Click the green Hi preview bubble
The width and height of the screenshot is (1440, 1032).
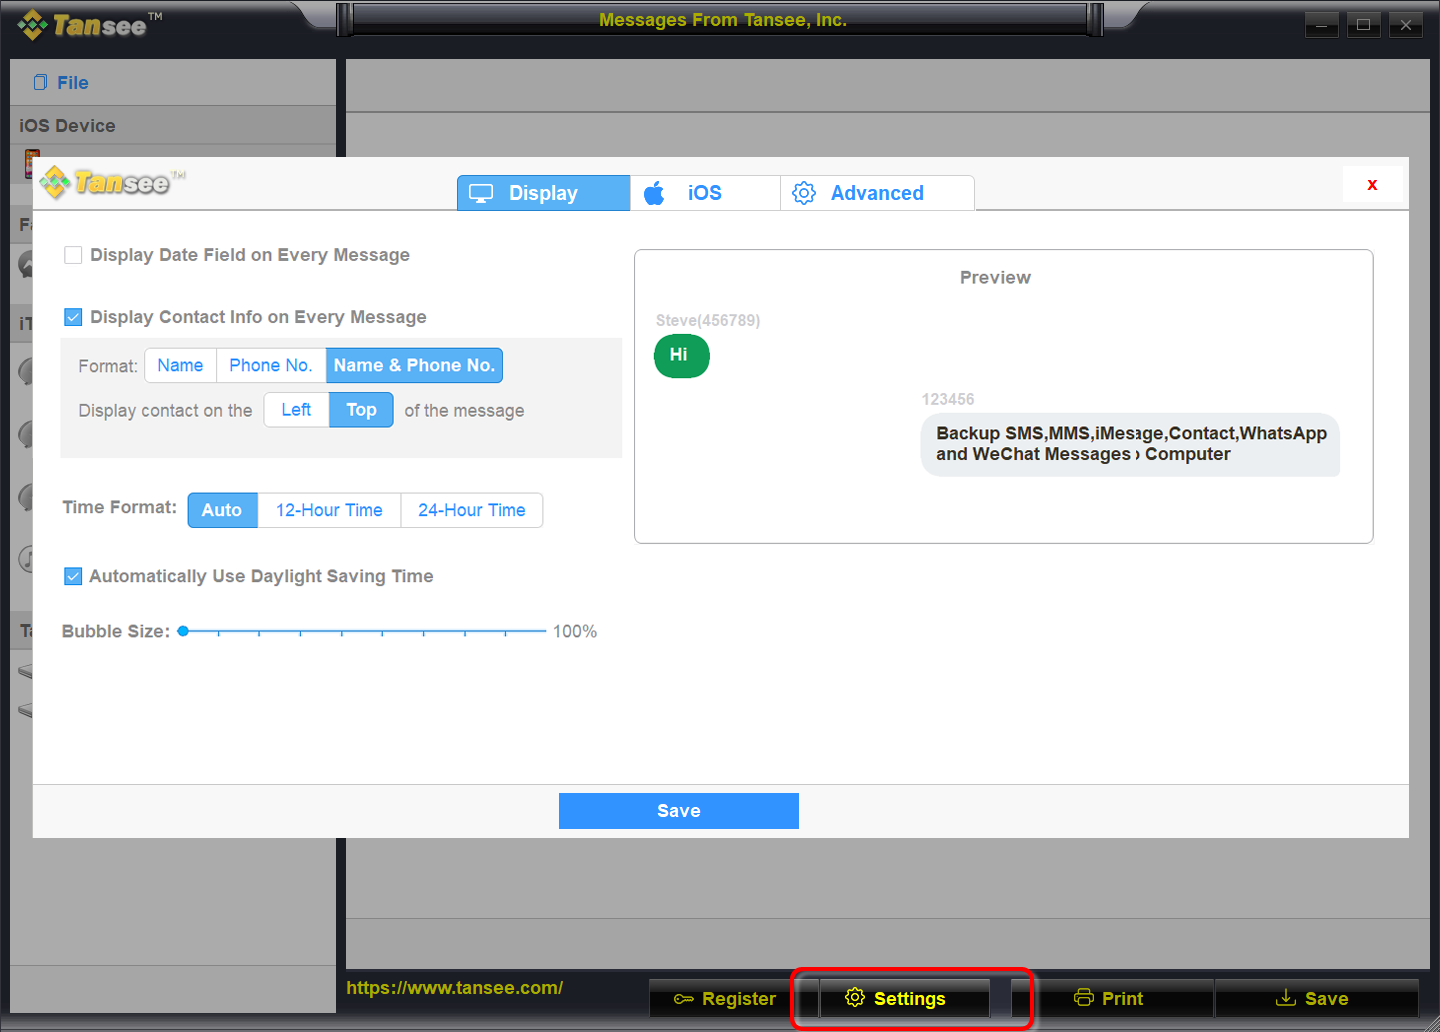(x=682, y=356)
